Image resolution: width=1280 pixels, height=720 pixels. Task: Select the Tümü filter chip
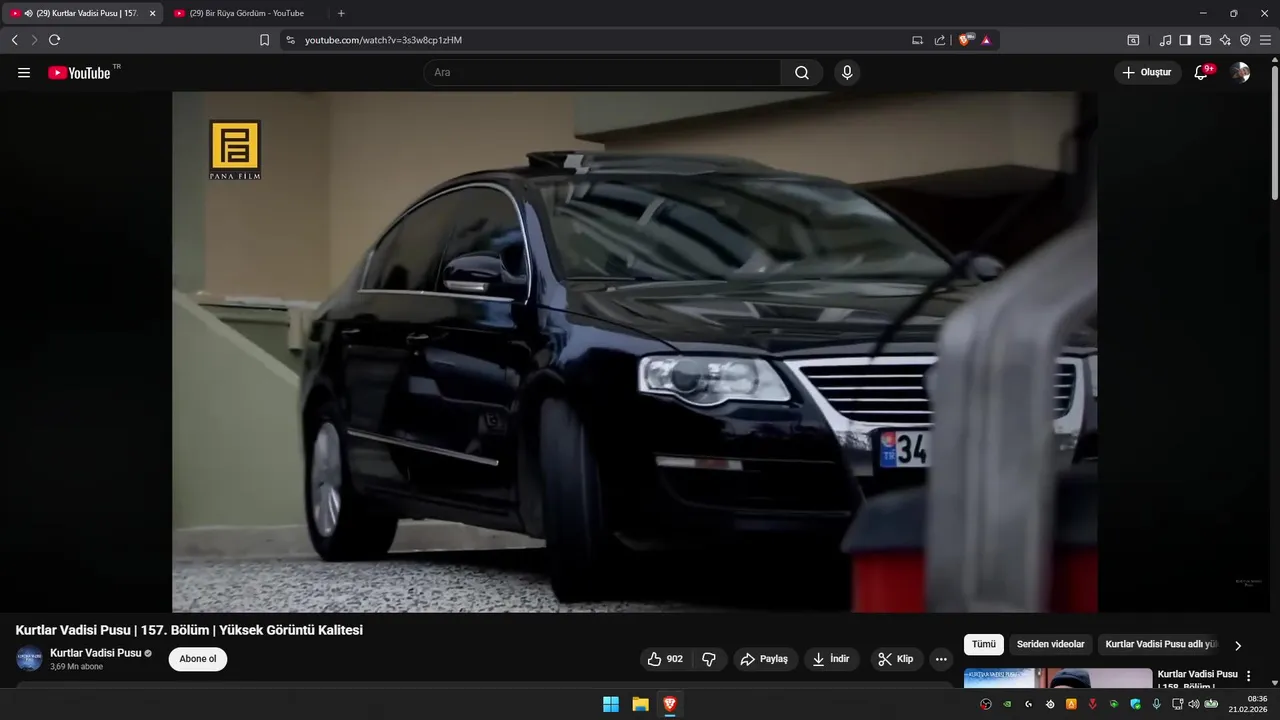point(984,645)
